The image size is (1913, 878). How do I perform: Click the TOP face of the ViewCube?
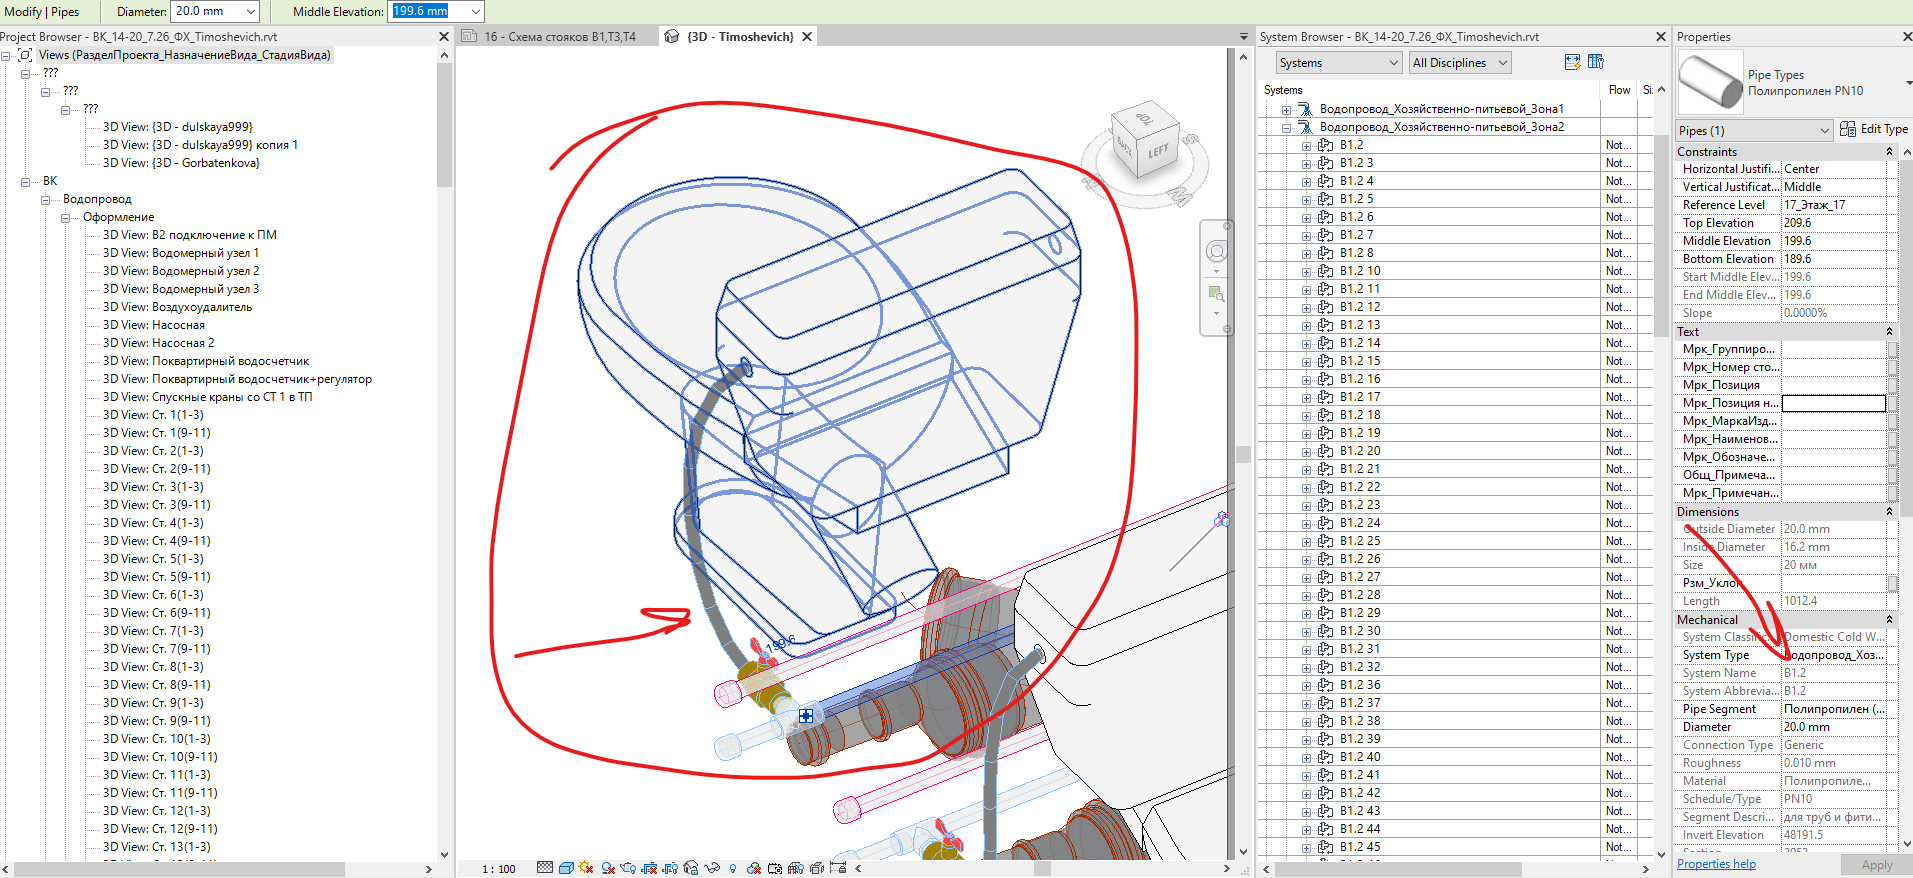1145,119
